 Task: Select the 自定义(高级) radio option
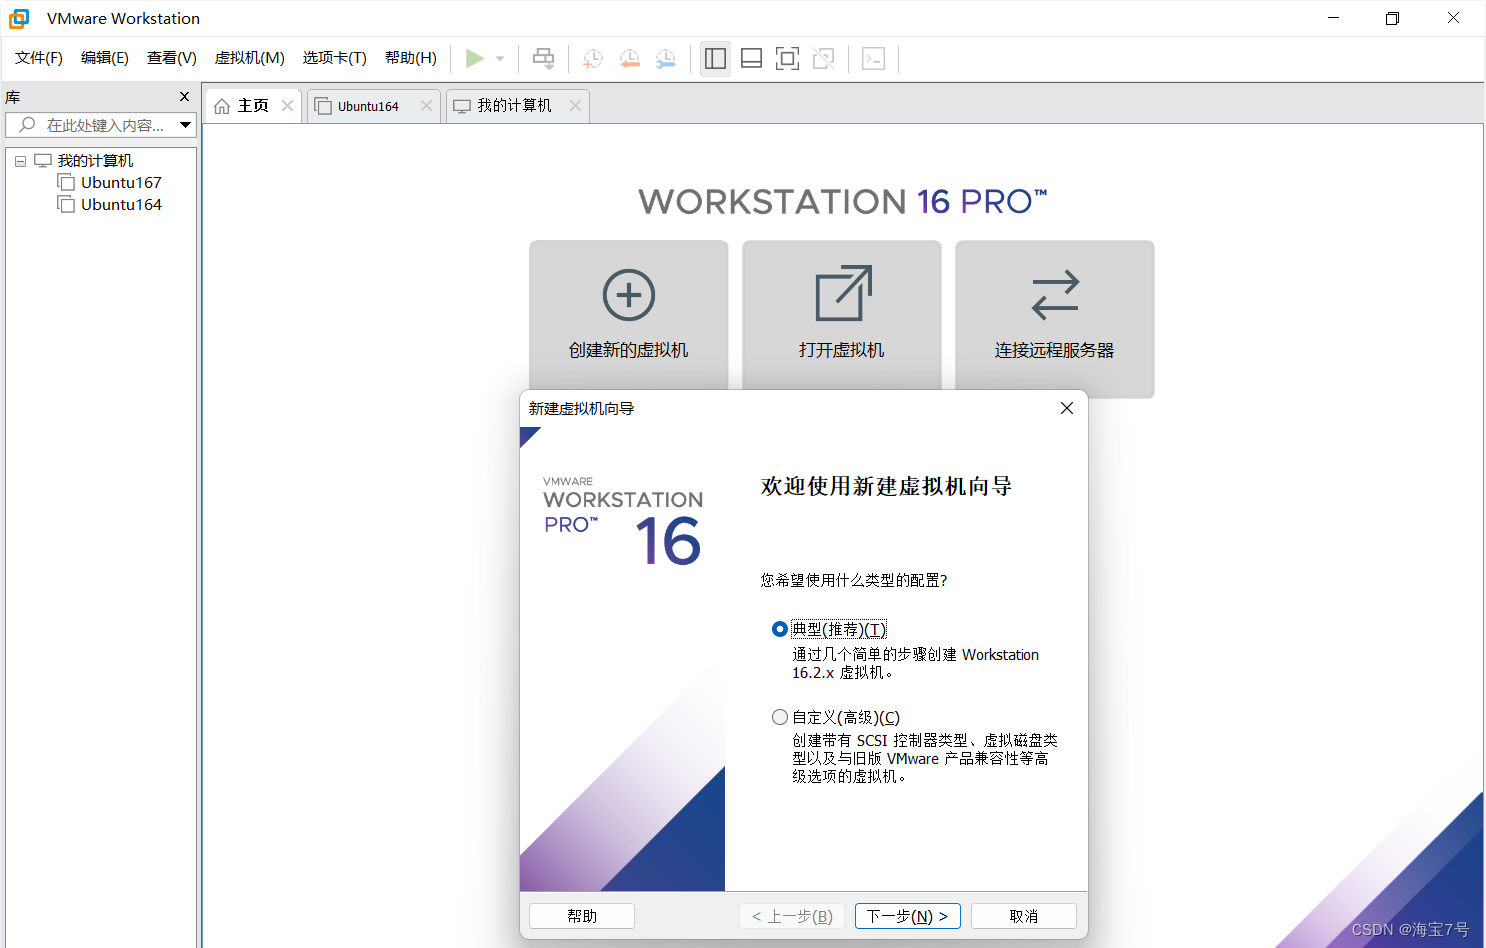tap(780, 717)
